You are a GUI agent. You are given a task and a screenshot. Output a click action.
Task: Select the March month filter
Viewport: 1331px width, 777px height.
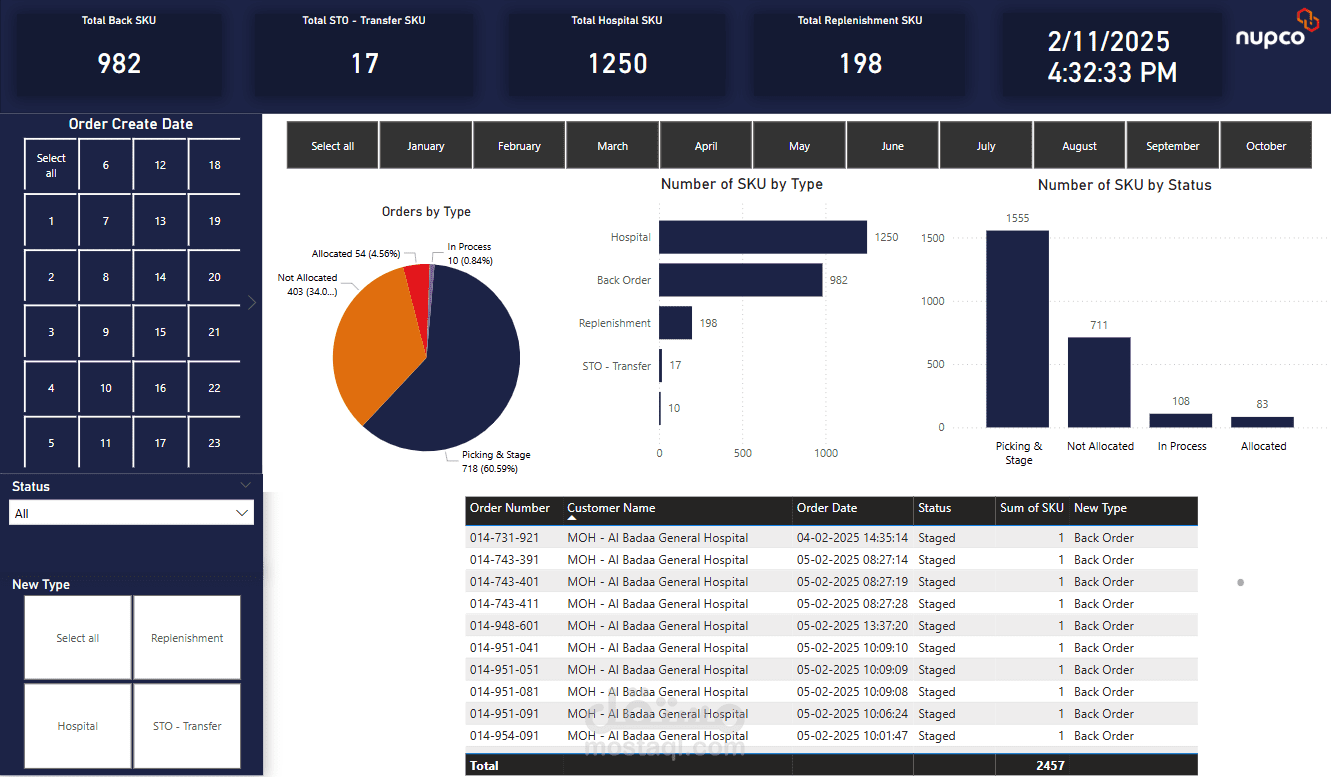tap(613, 146)
